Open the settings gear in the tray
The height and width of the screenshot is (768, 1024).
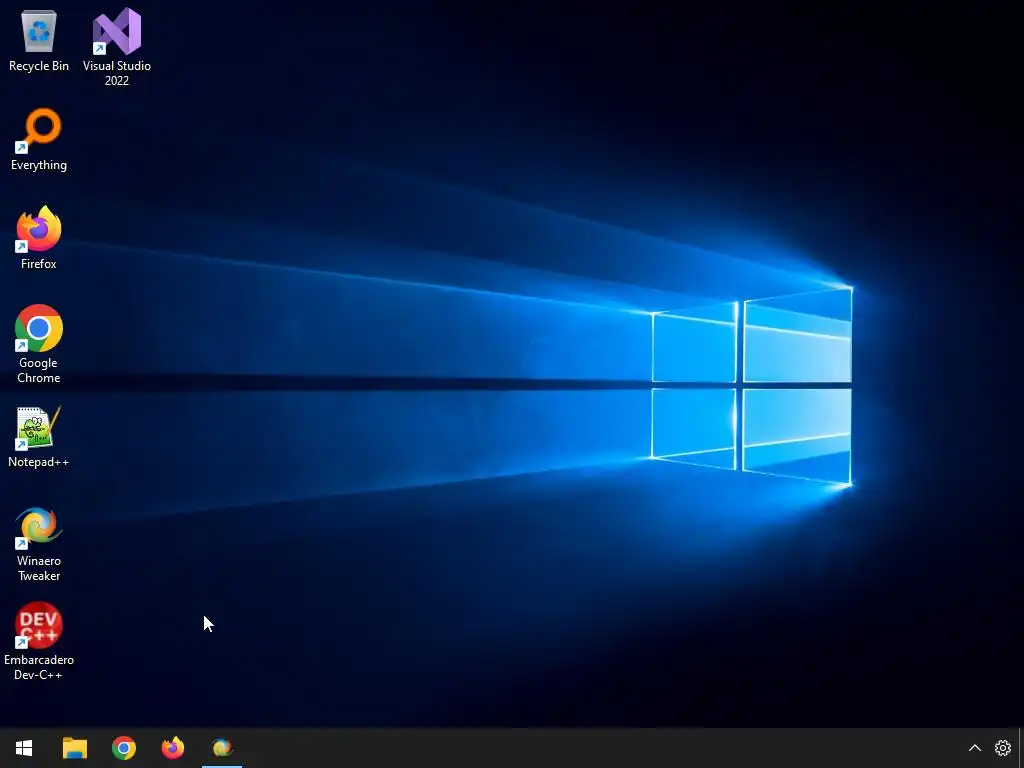pos(1002,748)
